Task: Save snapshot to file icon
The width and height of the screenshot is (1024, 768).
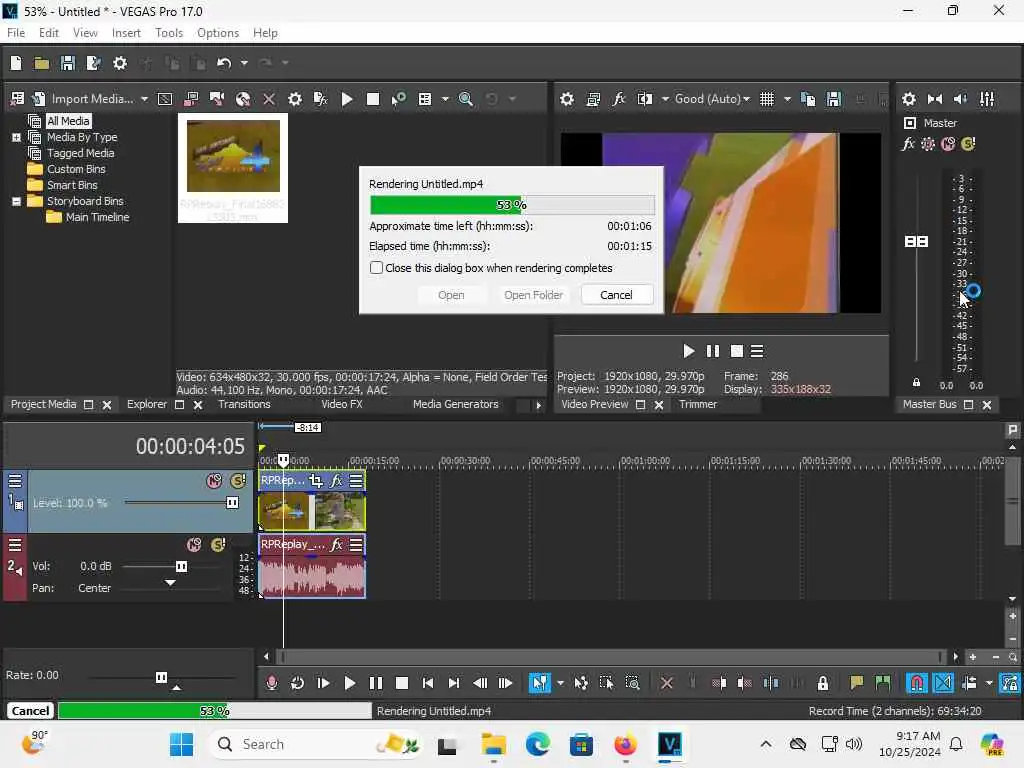Action: (x=834, y=99)
